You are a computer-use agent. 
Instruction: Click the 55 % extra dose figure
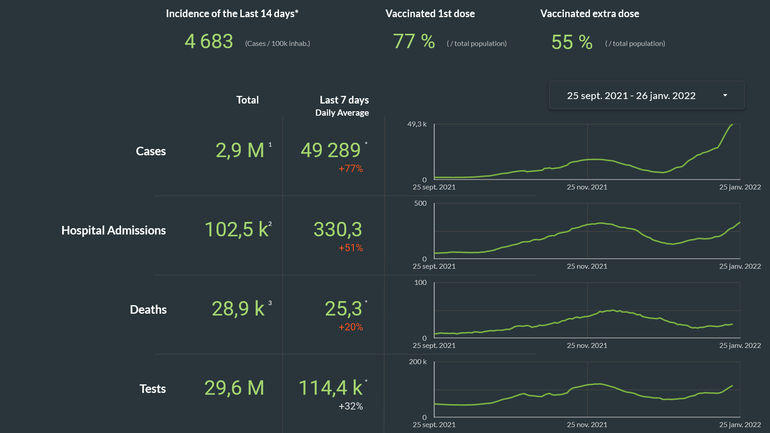pyautogui.click(x=571, y=42)
